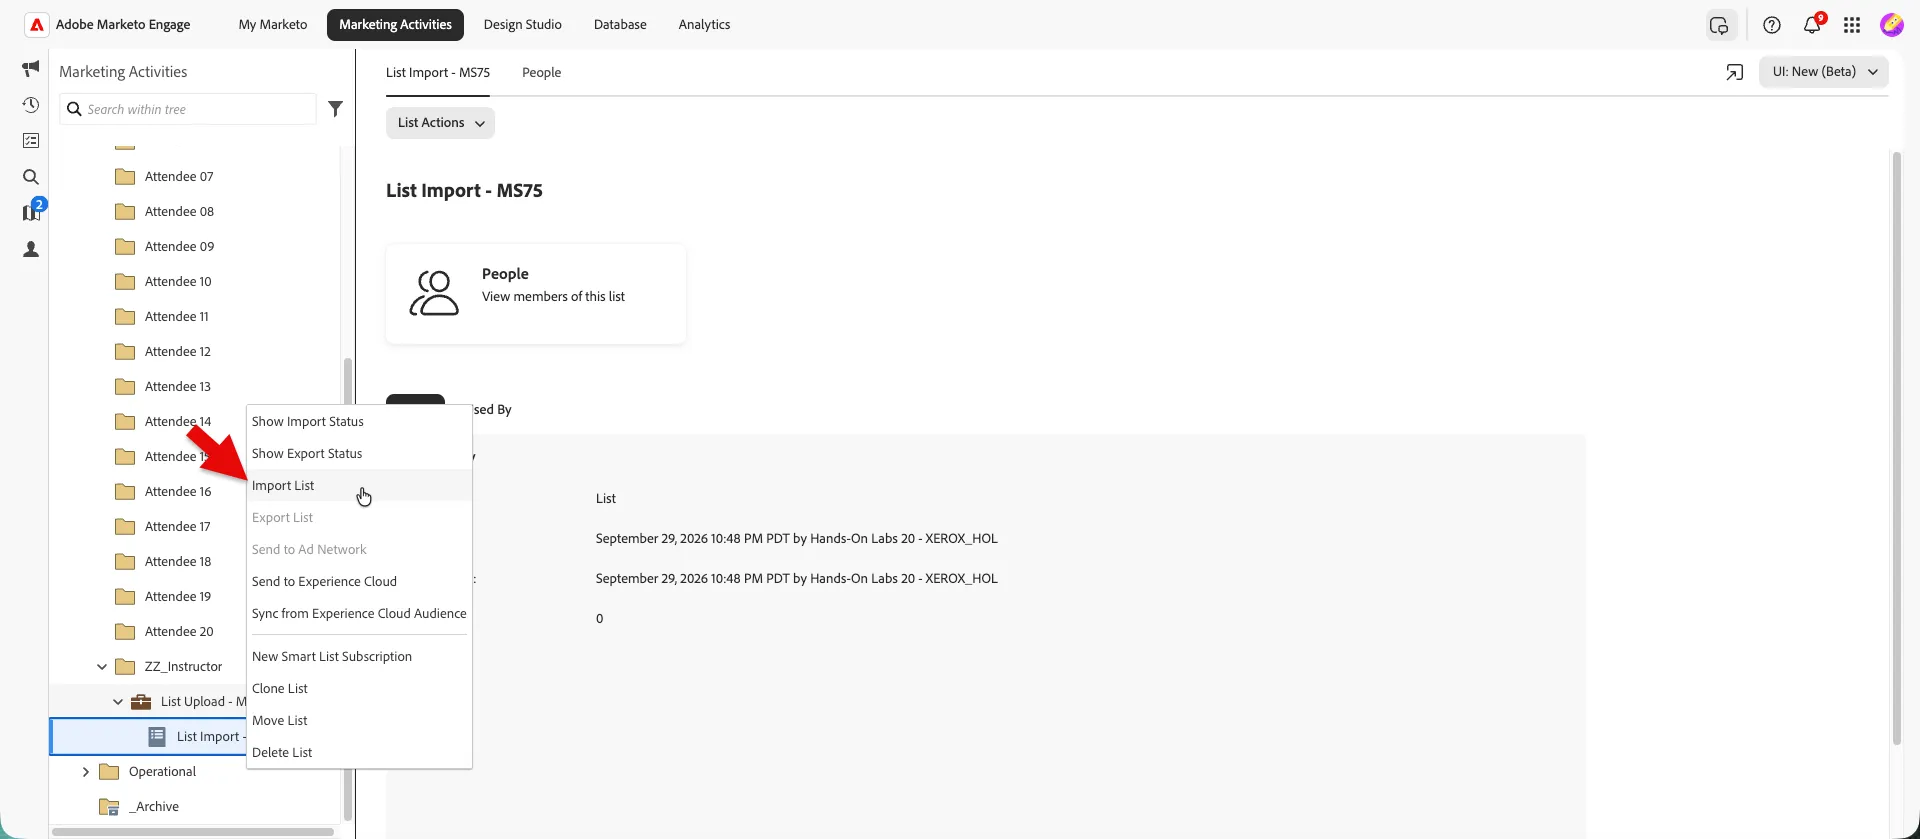Open the app switcher grid icon
This screenshot has height=839, width=1920.
(x=1852, y=25)
